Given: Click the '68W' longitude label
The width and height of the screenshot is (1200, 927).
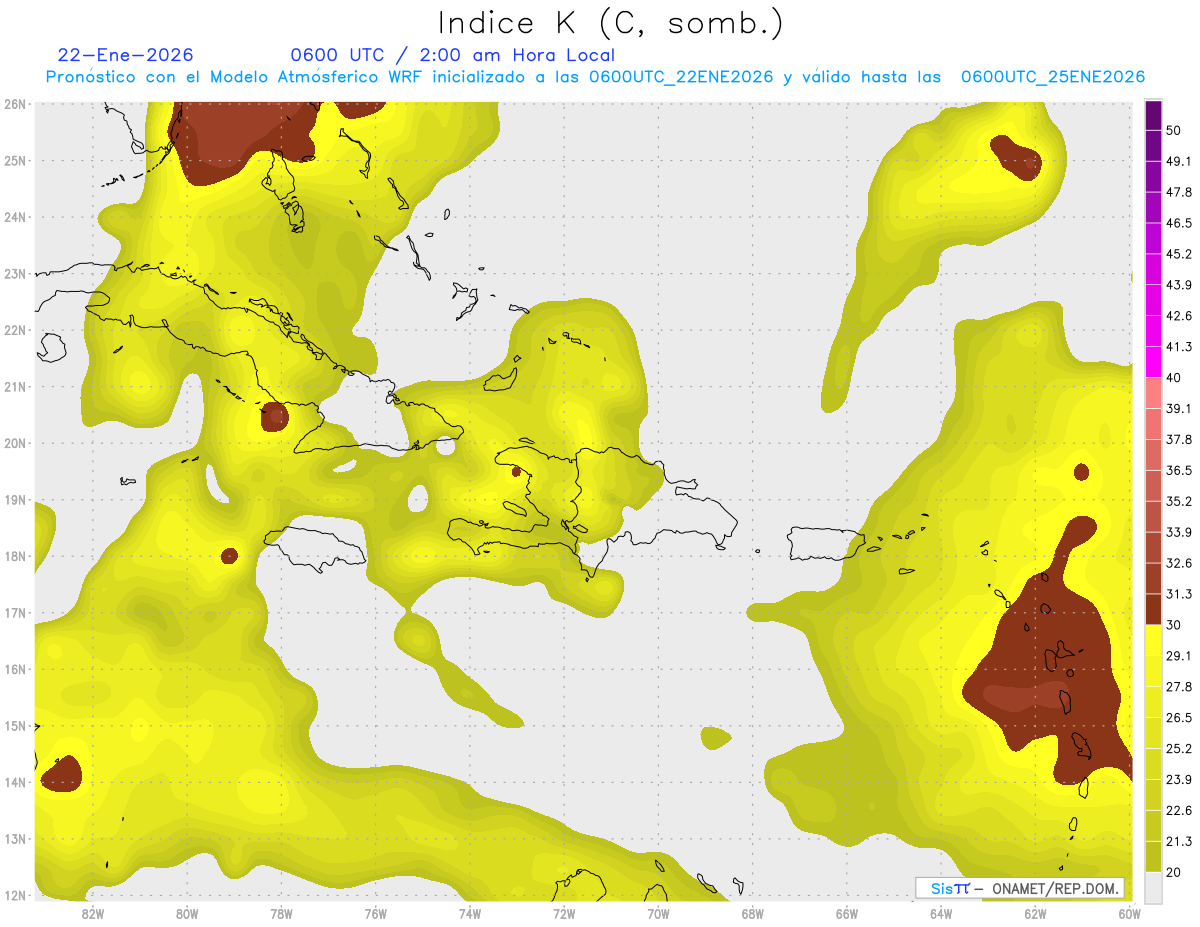Looking at the screenshot, I should [753, 913].
